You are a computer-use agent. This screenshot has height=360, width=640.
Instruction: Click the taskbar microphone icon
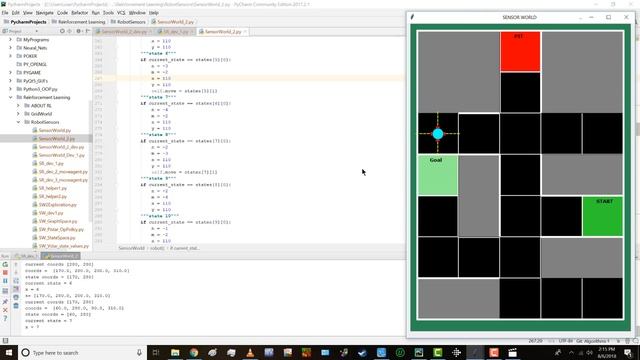139,353
